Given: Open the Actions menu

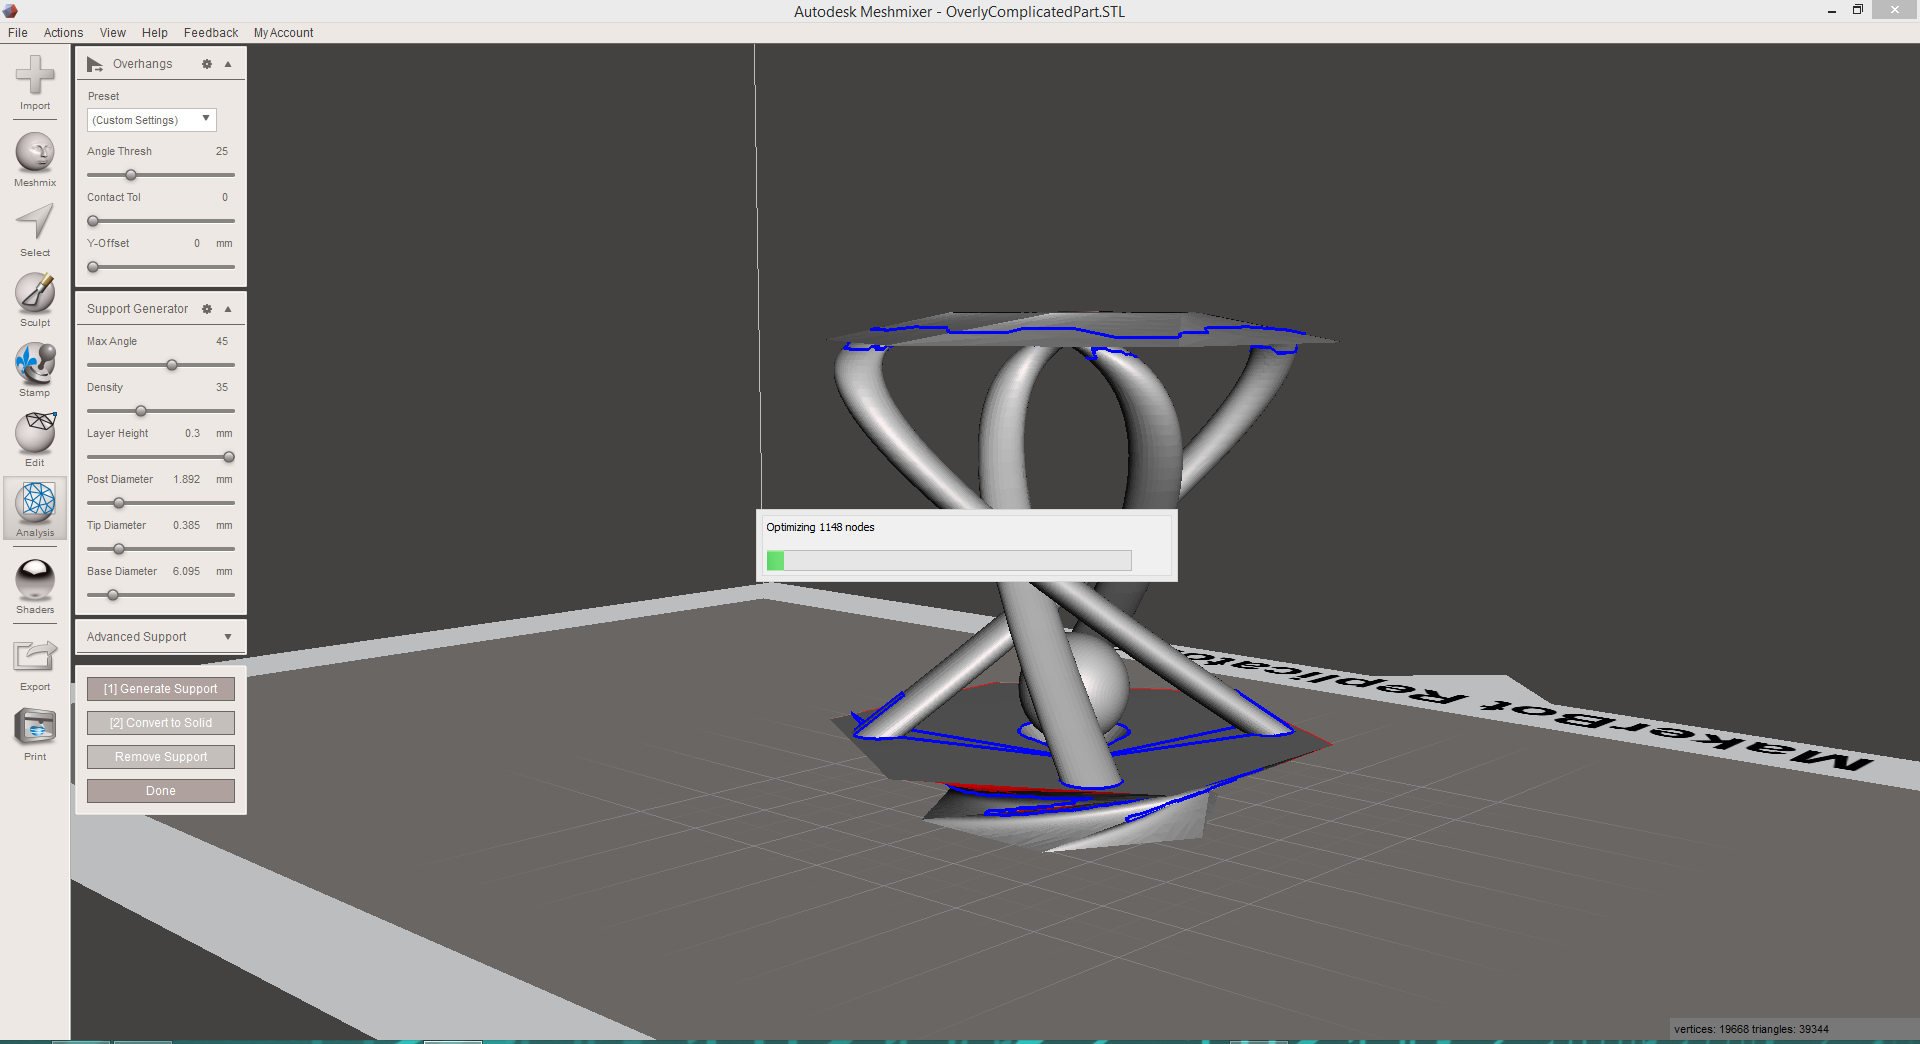Looking at the screenshot, I should [63, 33].
